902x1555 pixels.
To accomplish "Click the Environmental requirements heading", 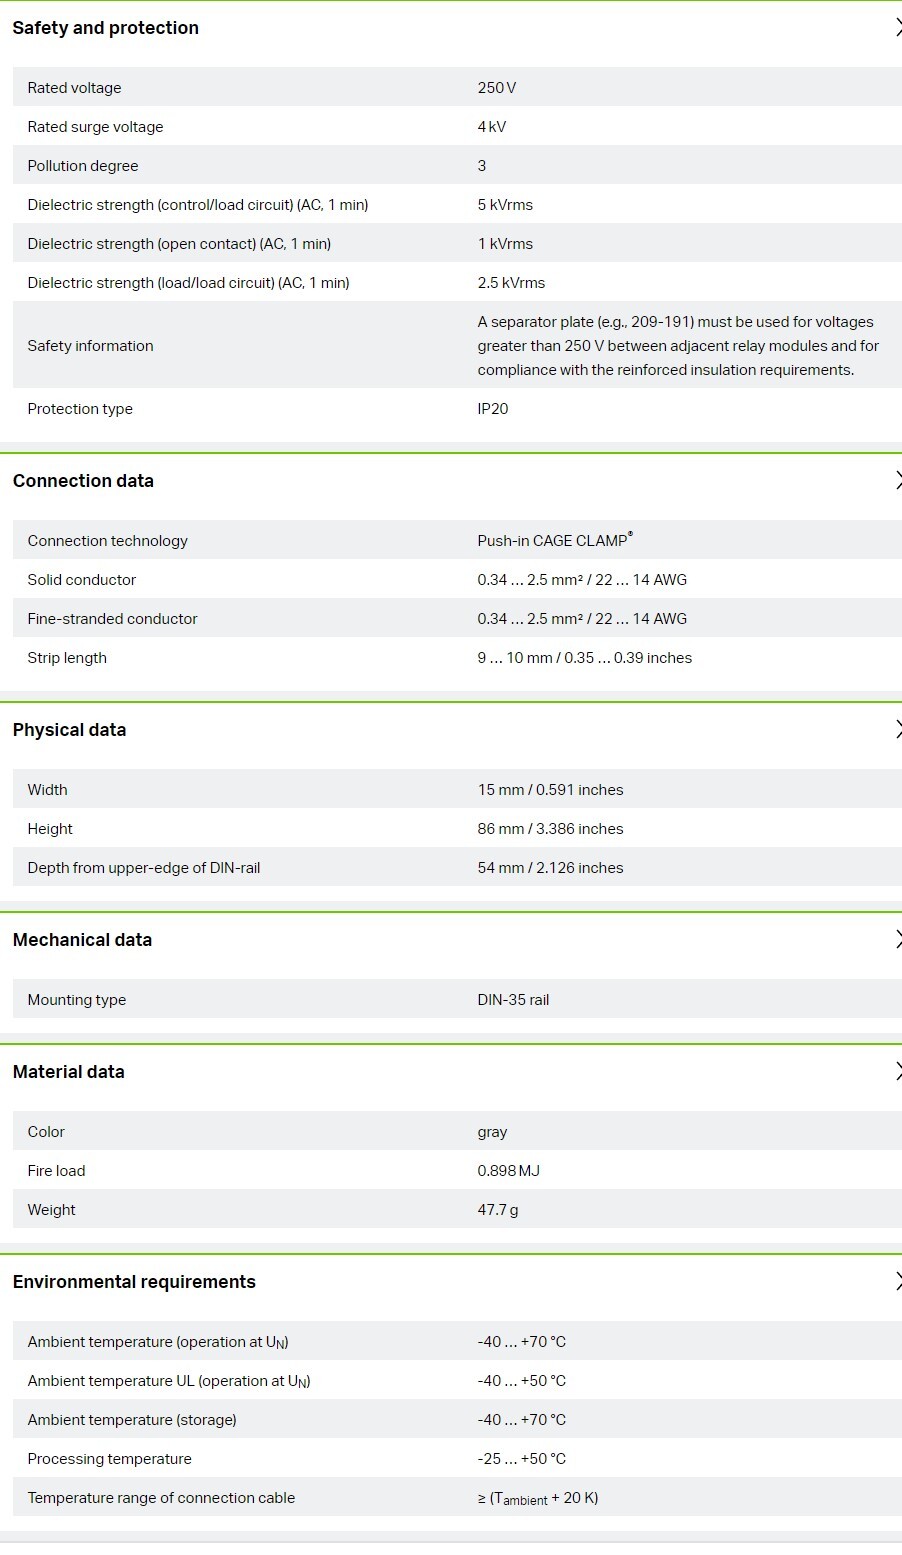I will pyautogui.click(x=134, y=1282).
